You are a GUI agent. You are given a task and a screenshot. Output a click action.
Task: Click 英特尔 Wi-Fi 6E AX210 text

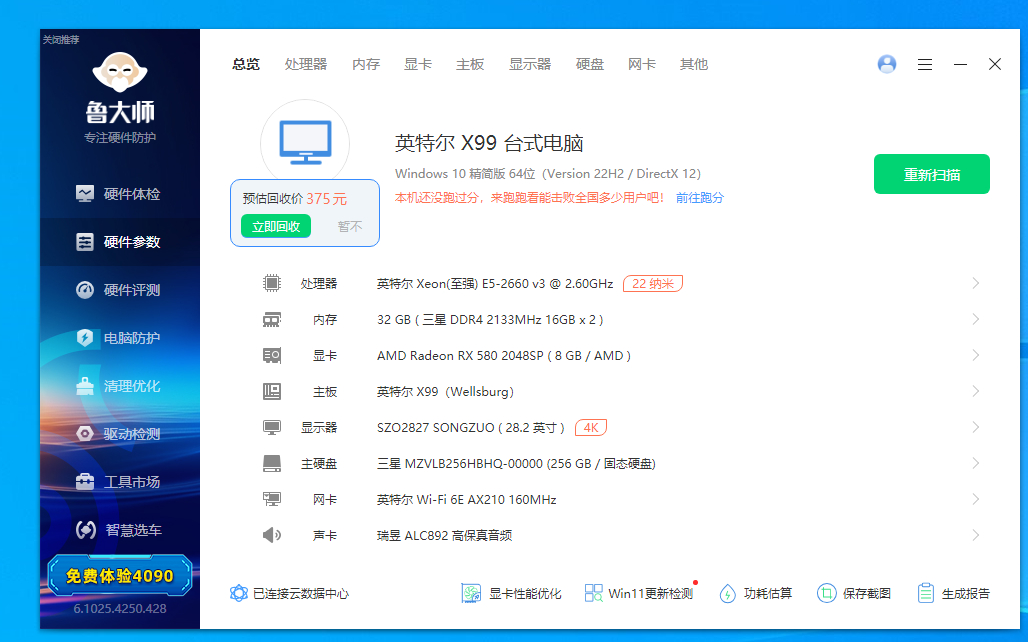[466, 500]
